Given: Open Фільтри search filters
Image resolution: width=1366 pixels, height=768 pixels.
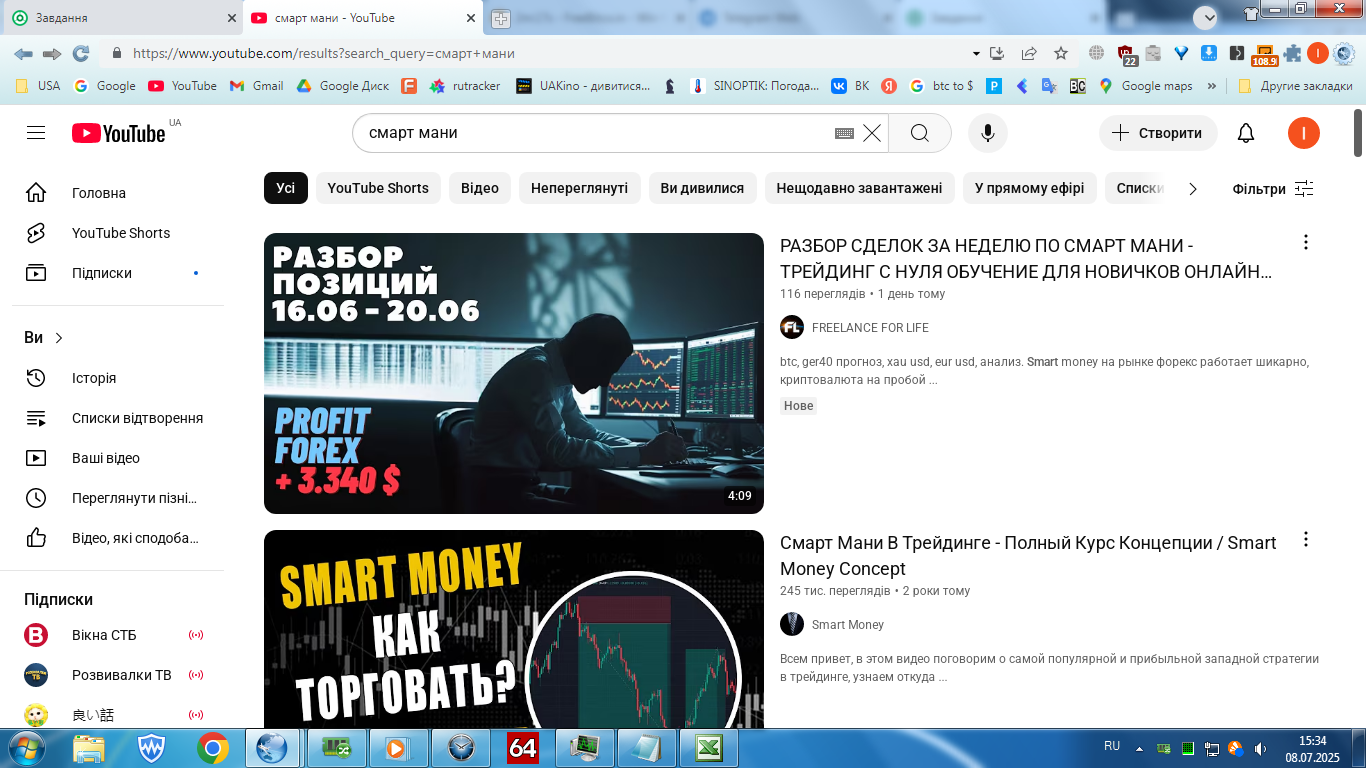Looking at the screenshot, I should tap(1272, 189).
